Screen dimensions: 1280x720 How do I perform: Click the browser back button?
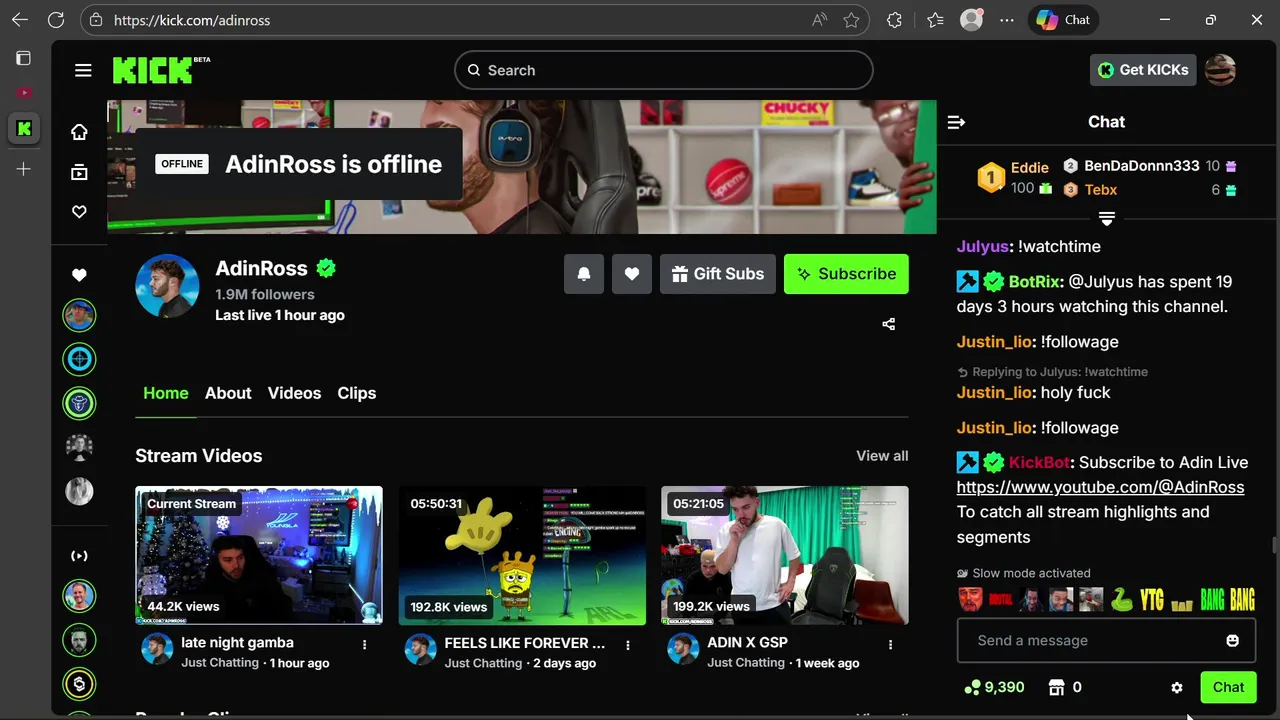click(x=20, y=20)
